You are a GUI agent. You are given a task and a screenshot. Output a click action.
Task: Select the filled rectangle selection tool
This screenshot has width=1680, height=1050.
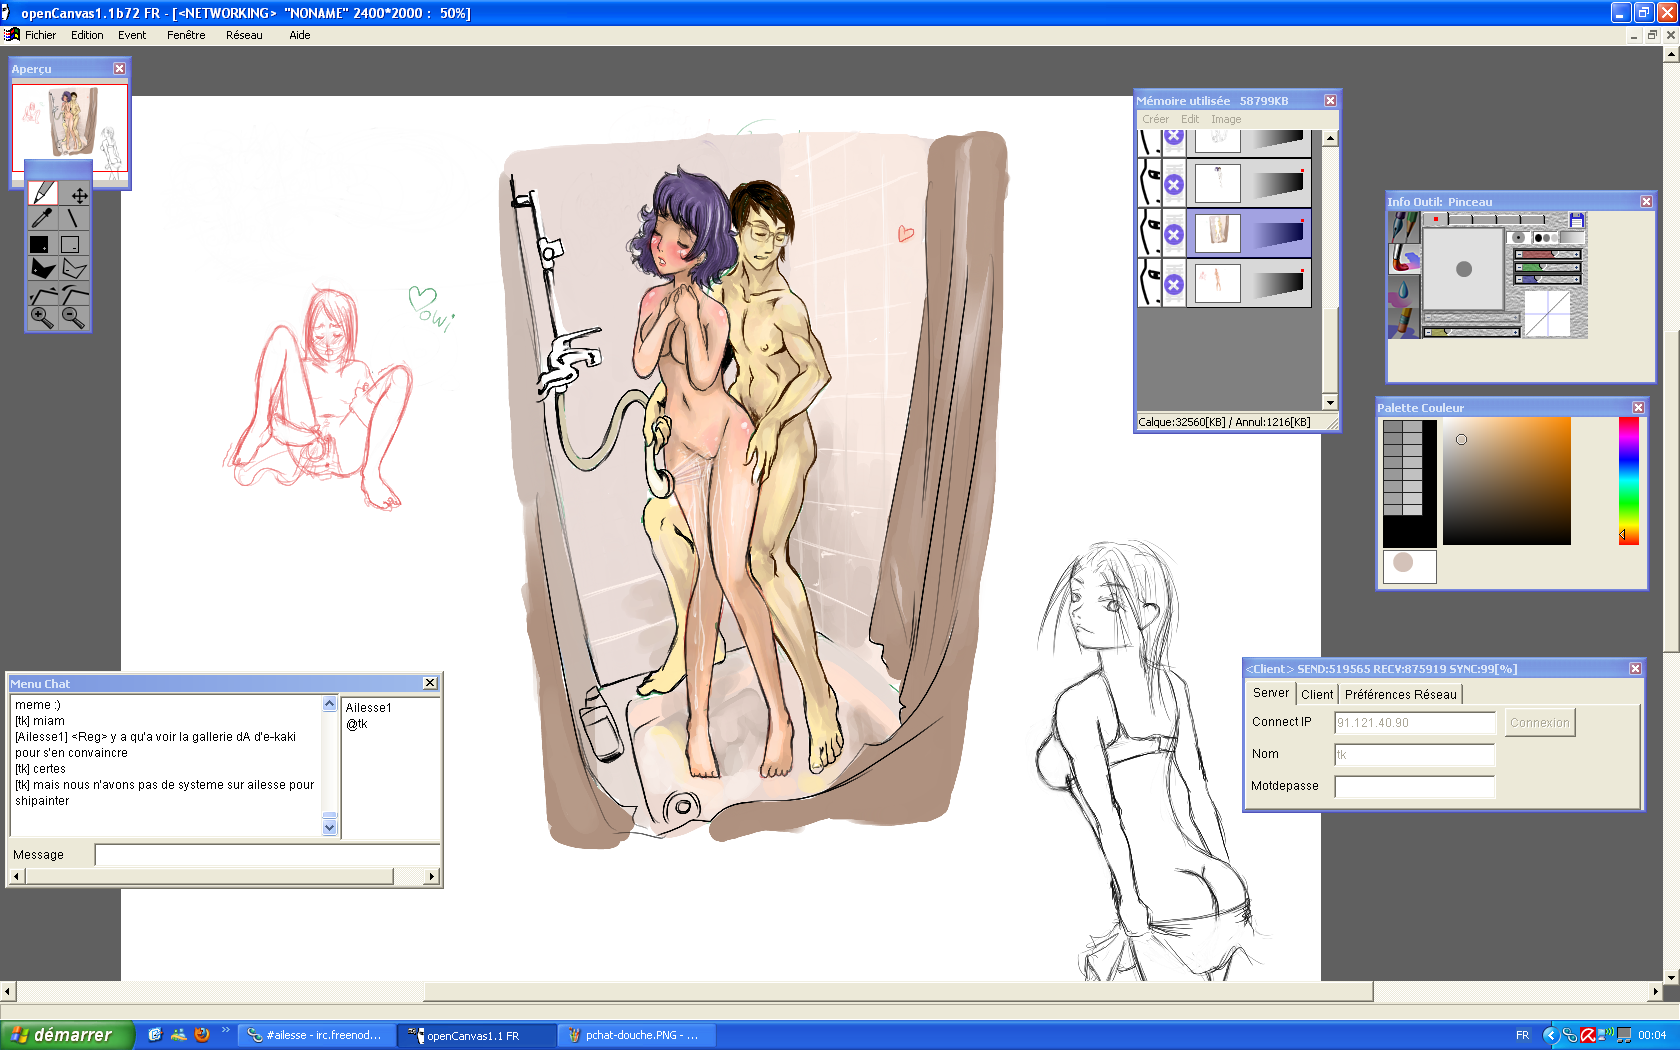[x=40, y=244]
